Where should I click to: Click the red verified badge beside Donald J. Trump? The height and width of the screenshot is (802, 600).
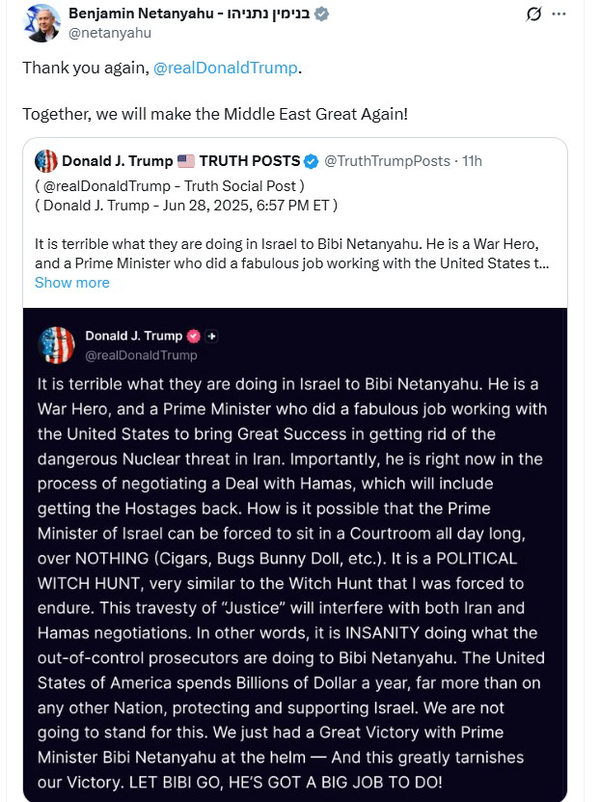(193, 336)
